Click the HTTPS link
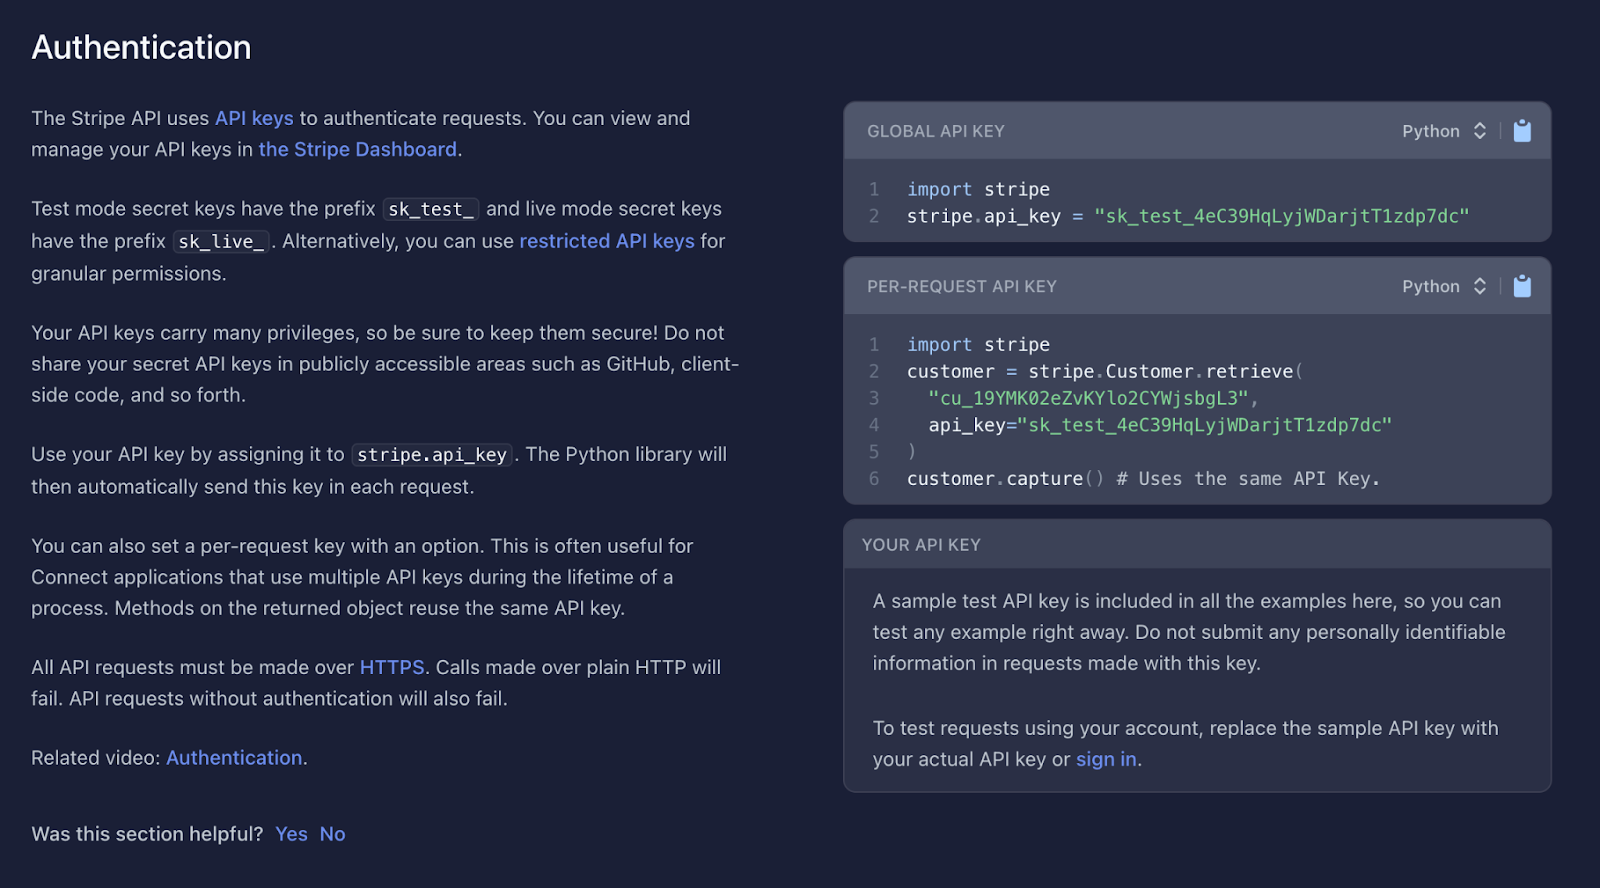This screenshot has height=888, width=1600. point(392,667)
